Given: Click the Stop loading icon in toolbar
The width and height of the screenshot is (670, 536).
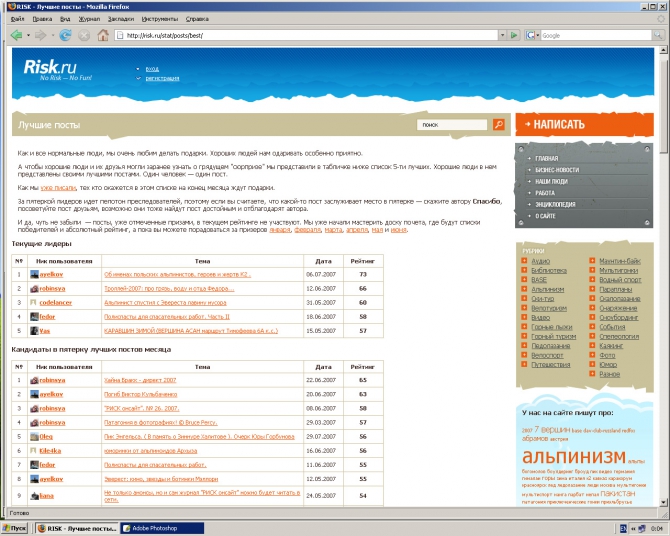Looking at the screenshot, I should click(x=84, y=35).
